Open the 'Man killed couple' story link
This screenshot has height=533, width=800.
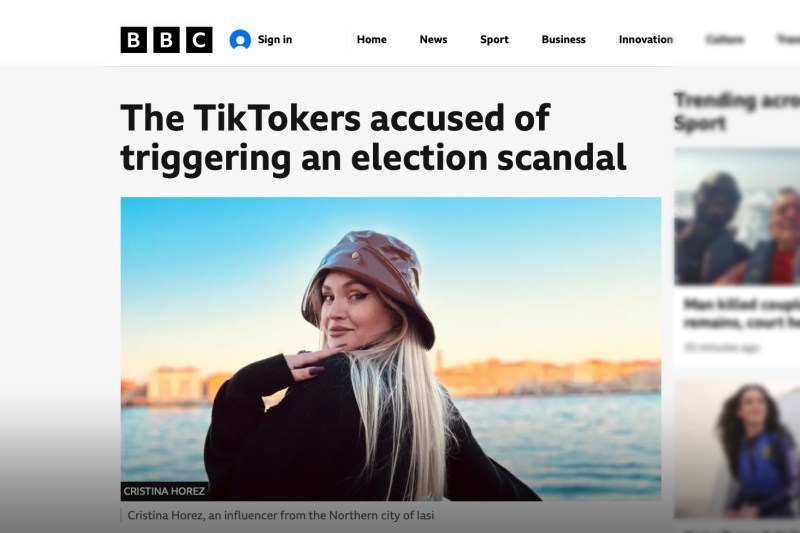[741, 314]
